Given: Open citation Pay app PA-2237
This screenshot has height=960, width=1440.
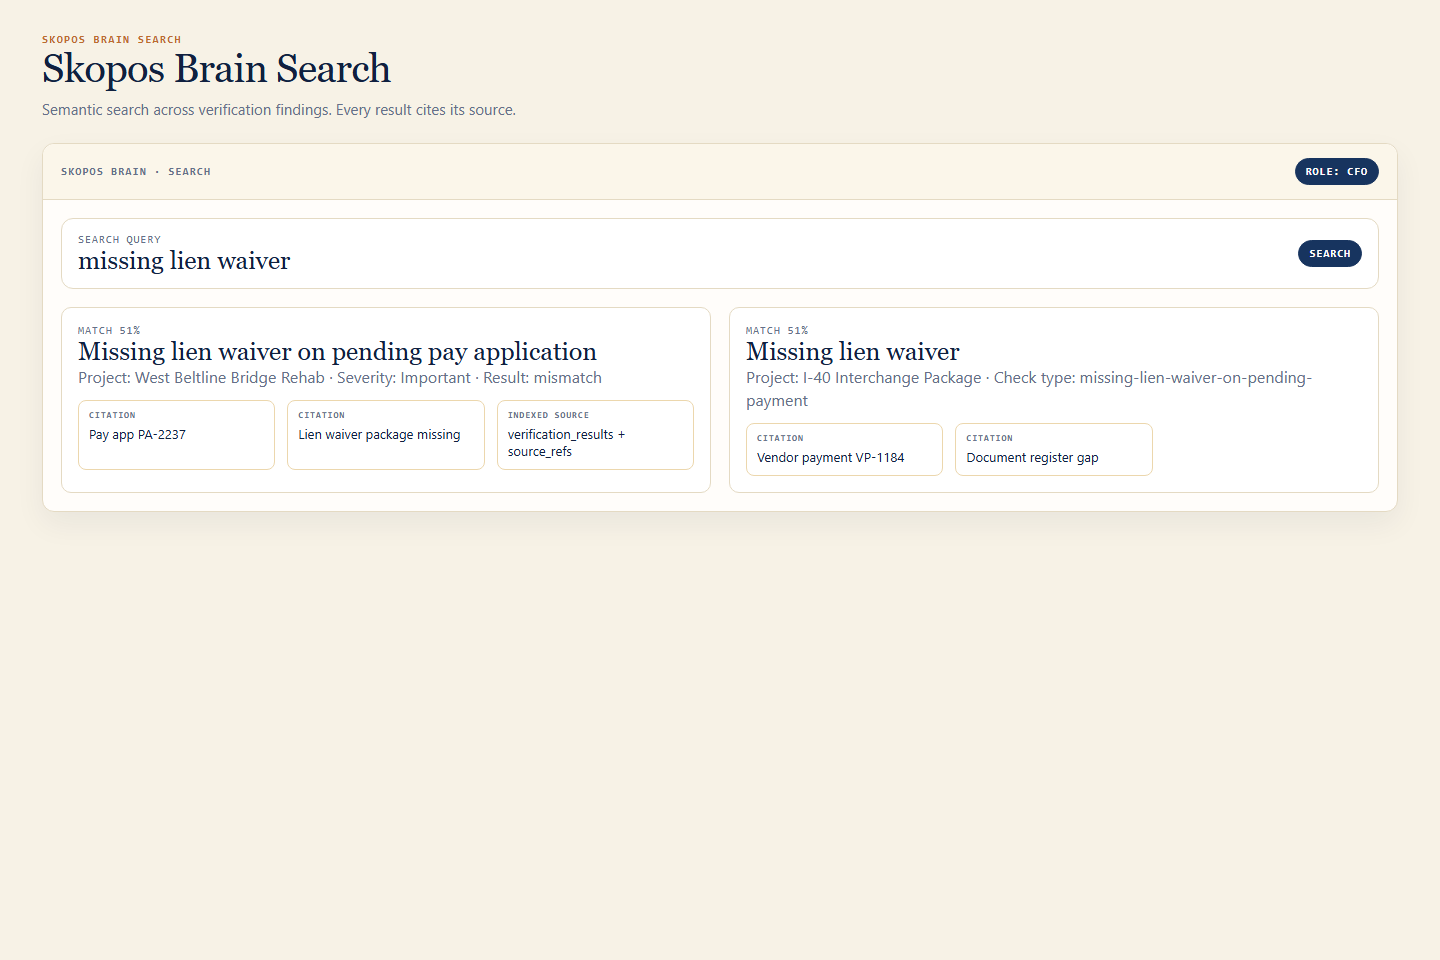Looking at the screenshot, I should [176, 435].
